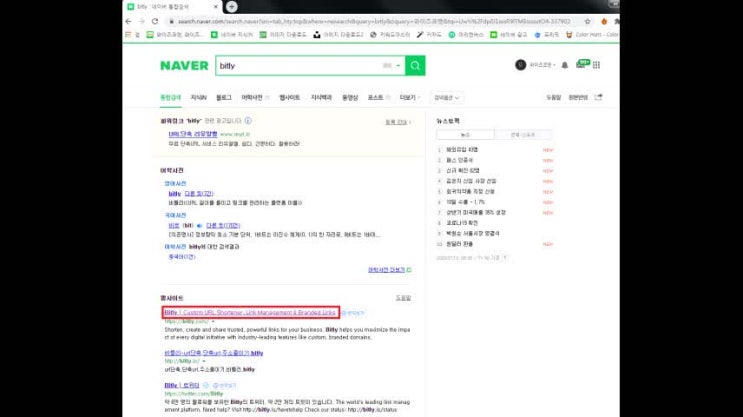Click the 도움말 link in top-right tab row

click(553, 97)
